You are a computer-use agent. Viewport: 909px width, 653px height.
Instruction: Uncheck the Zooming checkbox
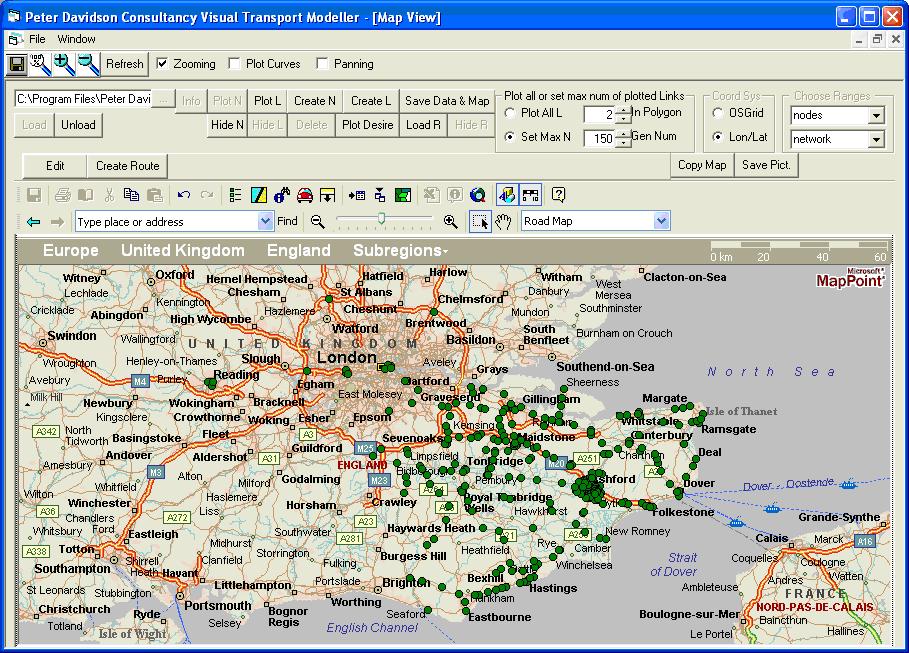pos(162,64)
